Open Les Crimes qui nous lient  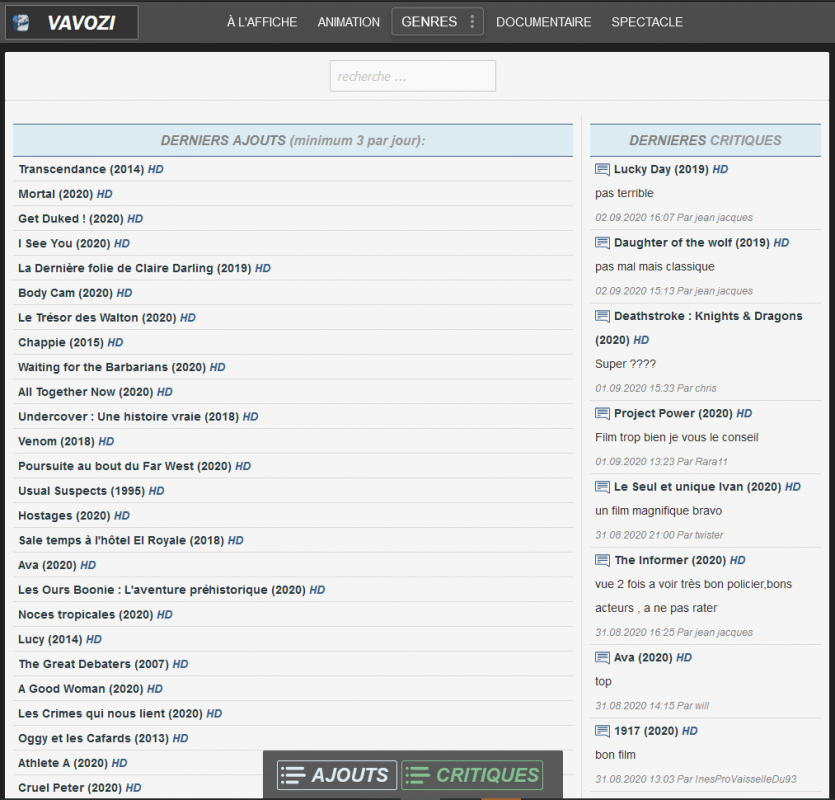coord(120,714)
